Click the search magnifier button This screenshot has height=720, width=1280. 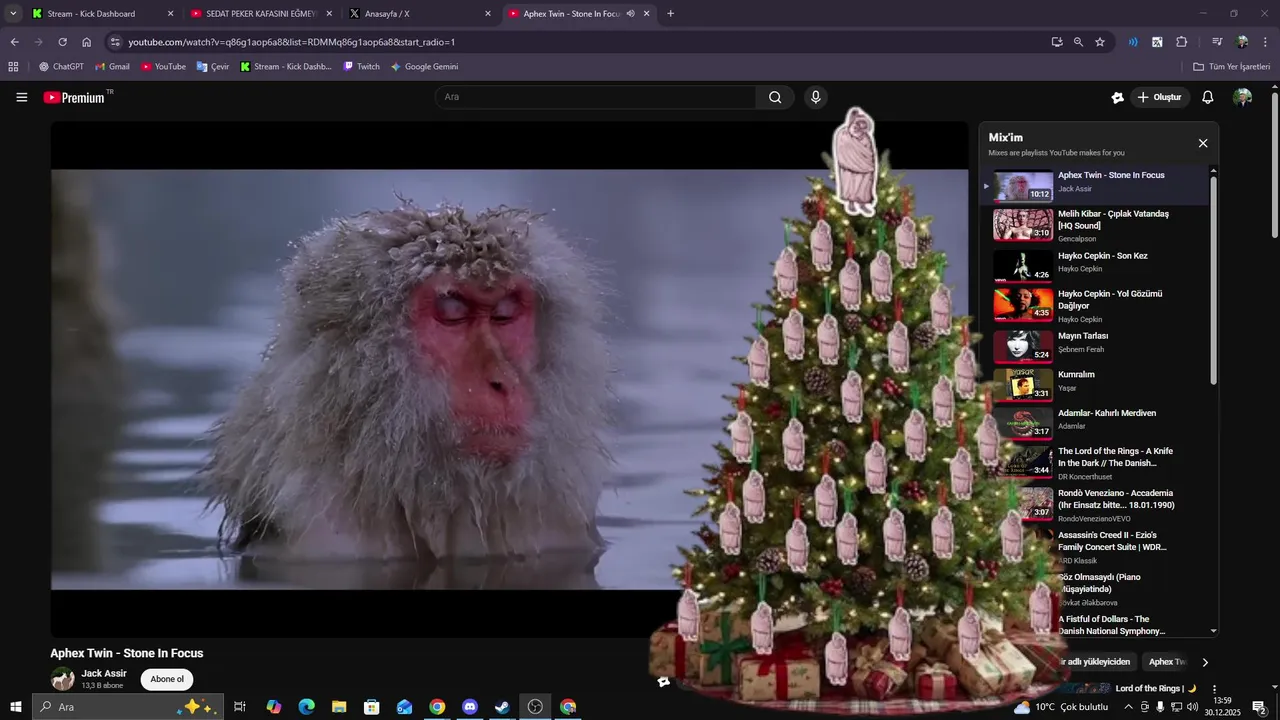tap(775, 97)
